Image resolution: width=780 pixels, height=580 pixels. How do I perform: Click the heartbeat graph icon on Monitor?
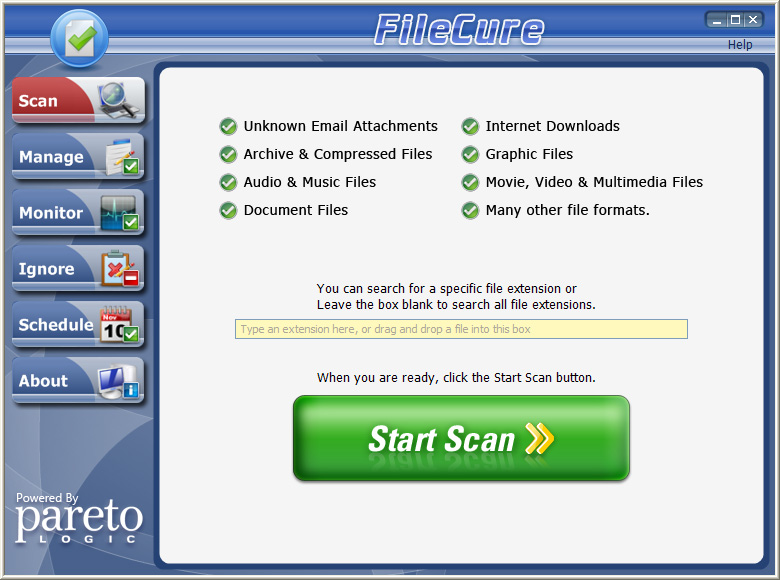(119, 212)
